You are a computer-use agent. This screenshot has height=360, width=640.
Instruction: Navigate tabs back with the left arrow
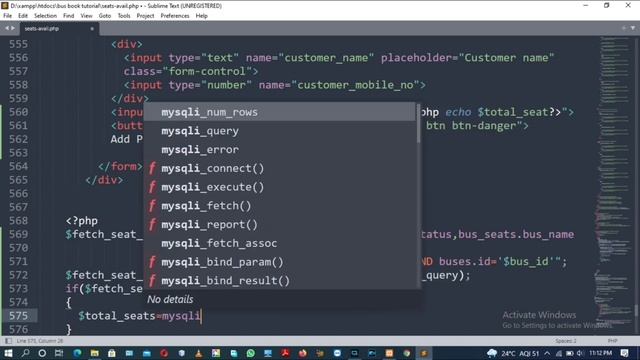pos(7,28)
